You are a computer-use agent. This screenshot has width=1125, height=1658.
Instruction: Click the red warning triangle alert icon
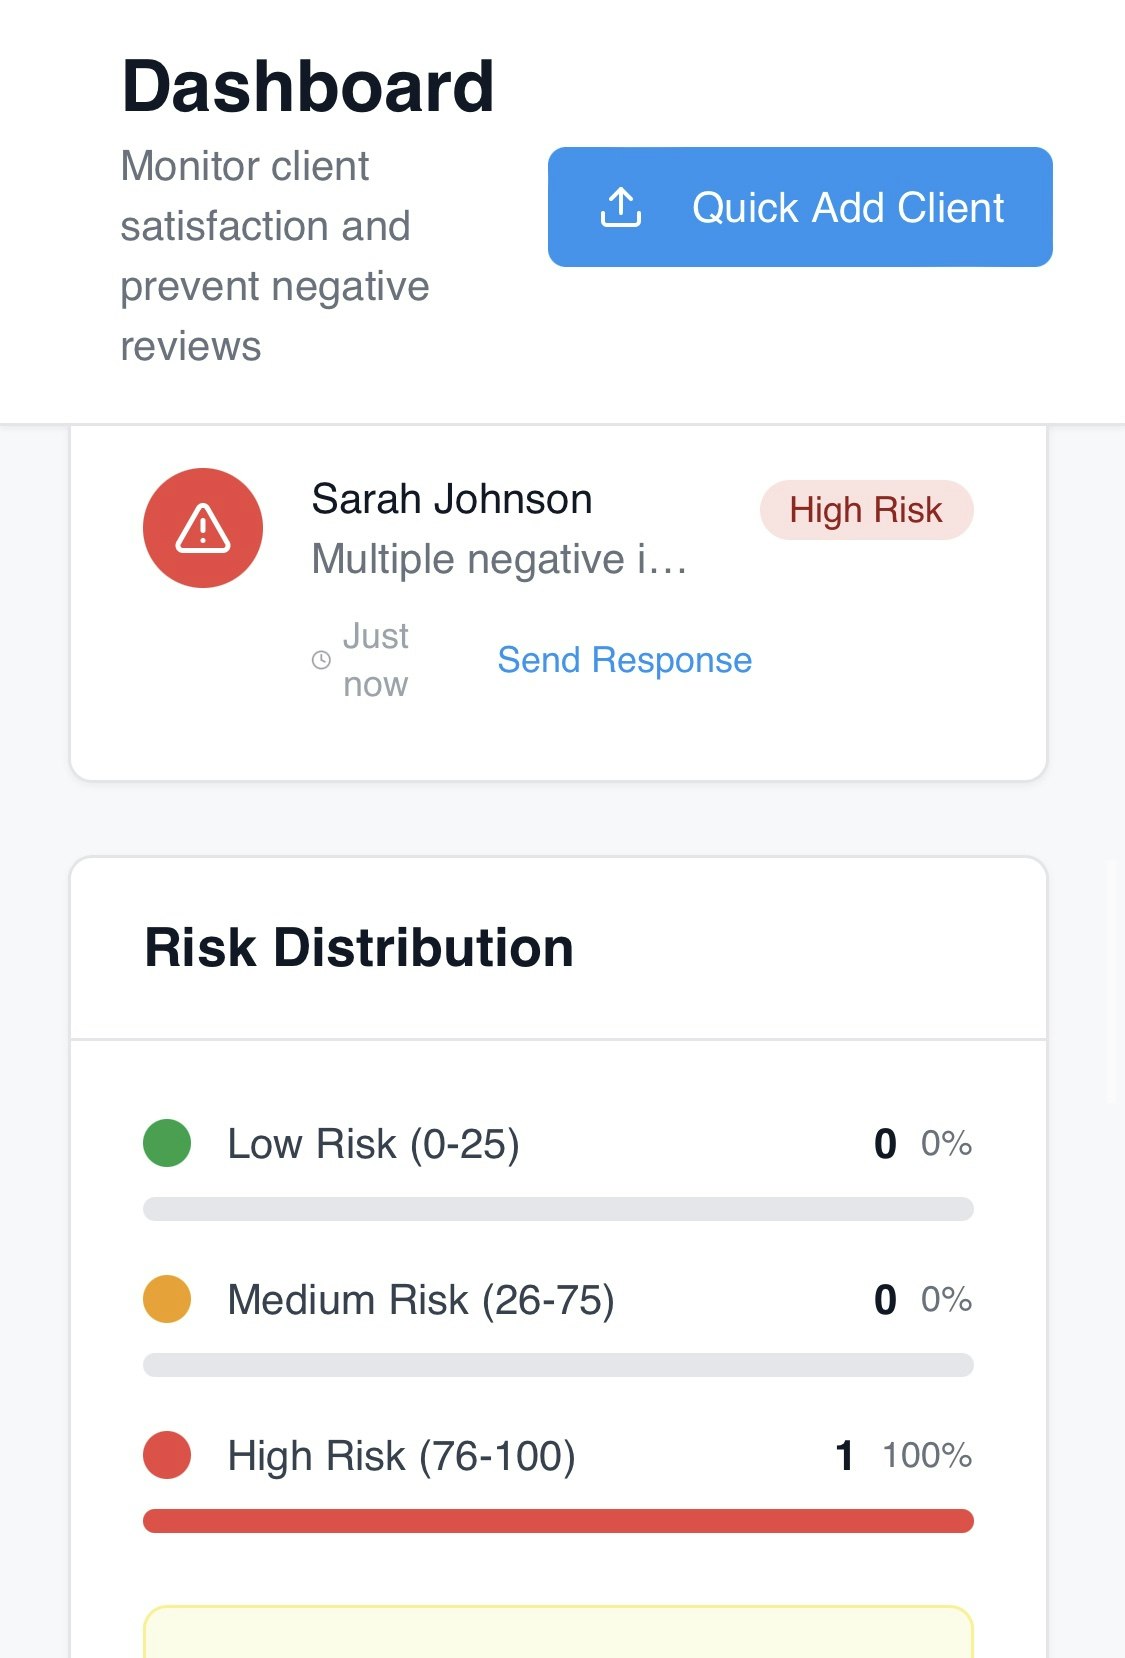tap(203, 528)
